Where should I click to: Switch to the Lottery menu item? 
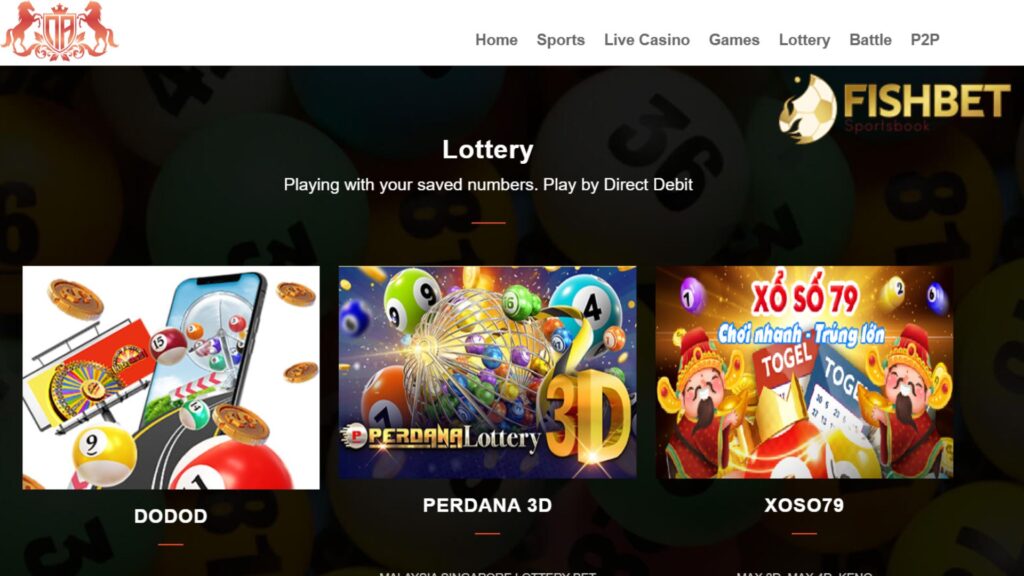click(804, 40)
